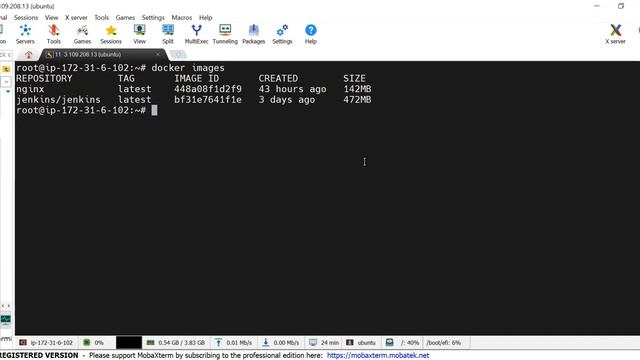
Task: Open the Tools menu
Action: tap(101, 18)
